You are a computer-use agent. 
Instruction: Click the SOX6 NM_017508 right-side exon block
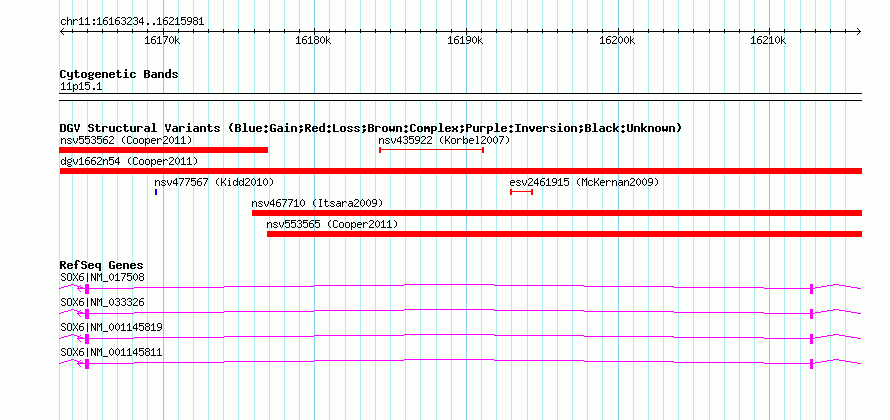812,289
